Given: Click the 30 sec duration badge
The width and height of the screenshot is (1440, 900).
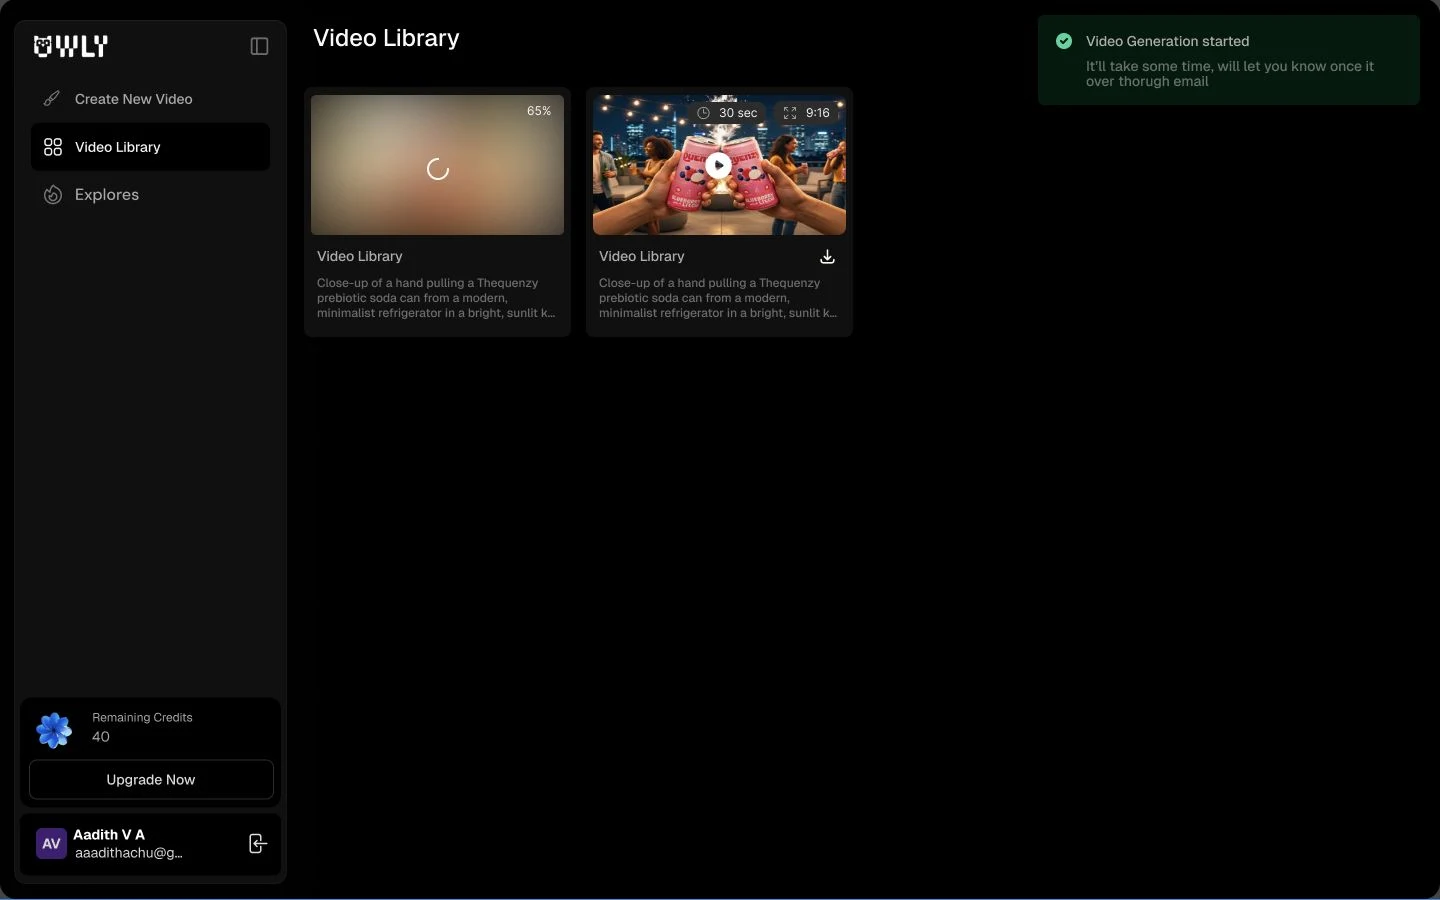Looking at the screenshot, I should pyautogui.click(x=728, y=113).
